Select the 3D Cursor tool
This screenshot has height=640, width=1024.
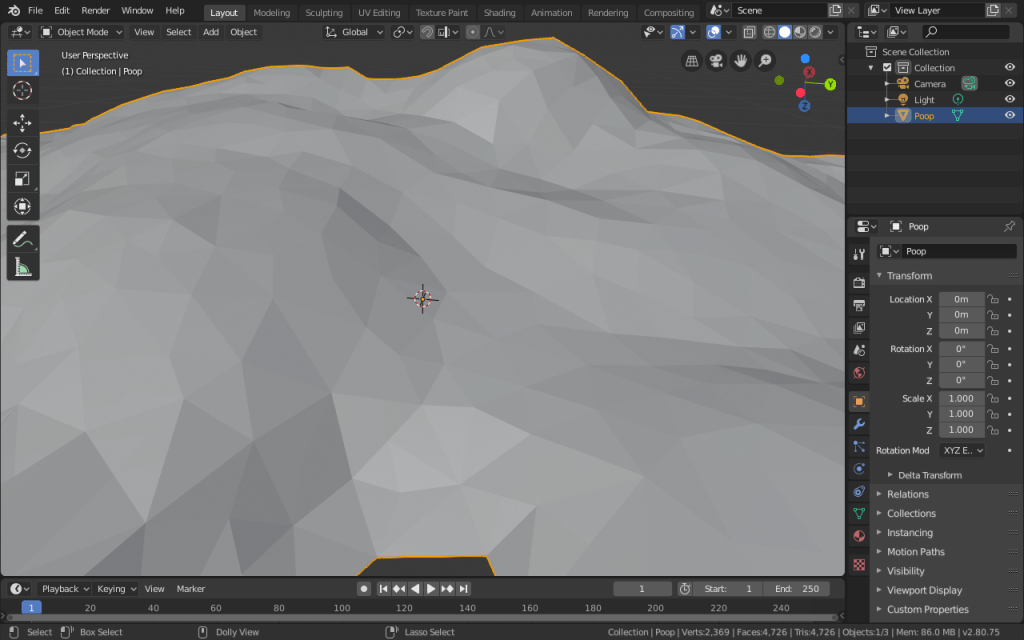click(x=23, y=90)
